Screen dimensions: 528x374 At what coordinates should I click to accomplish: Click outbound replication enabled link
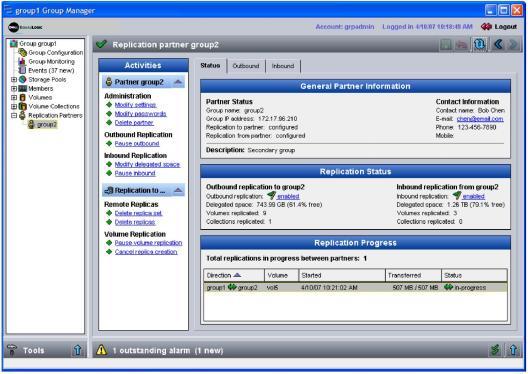[288, 196]
